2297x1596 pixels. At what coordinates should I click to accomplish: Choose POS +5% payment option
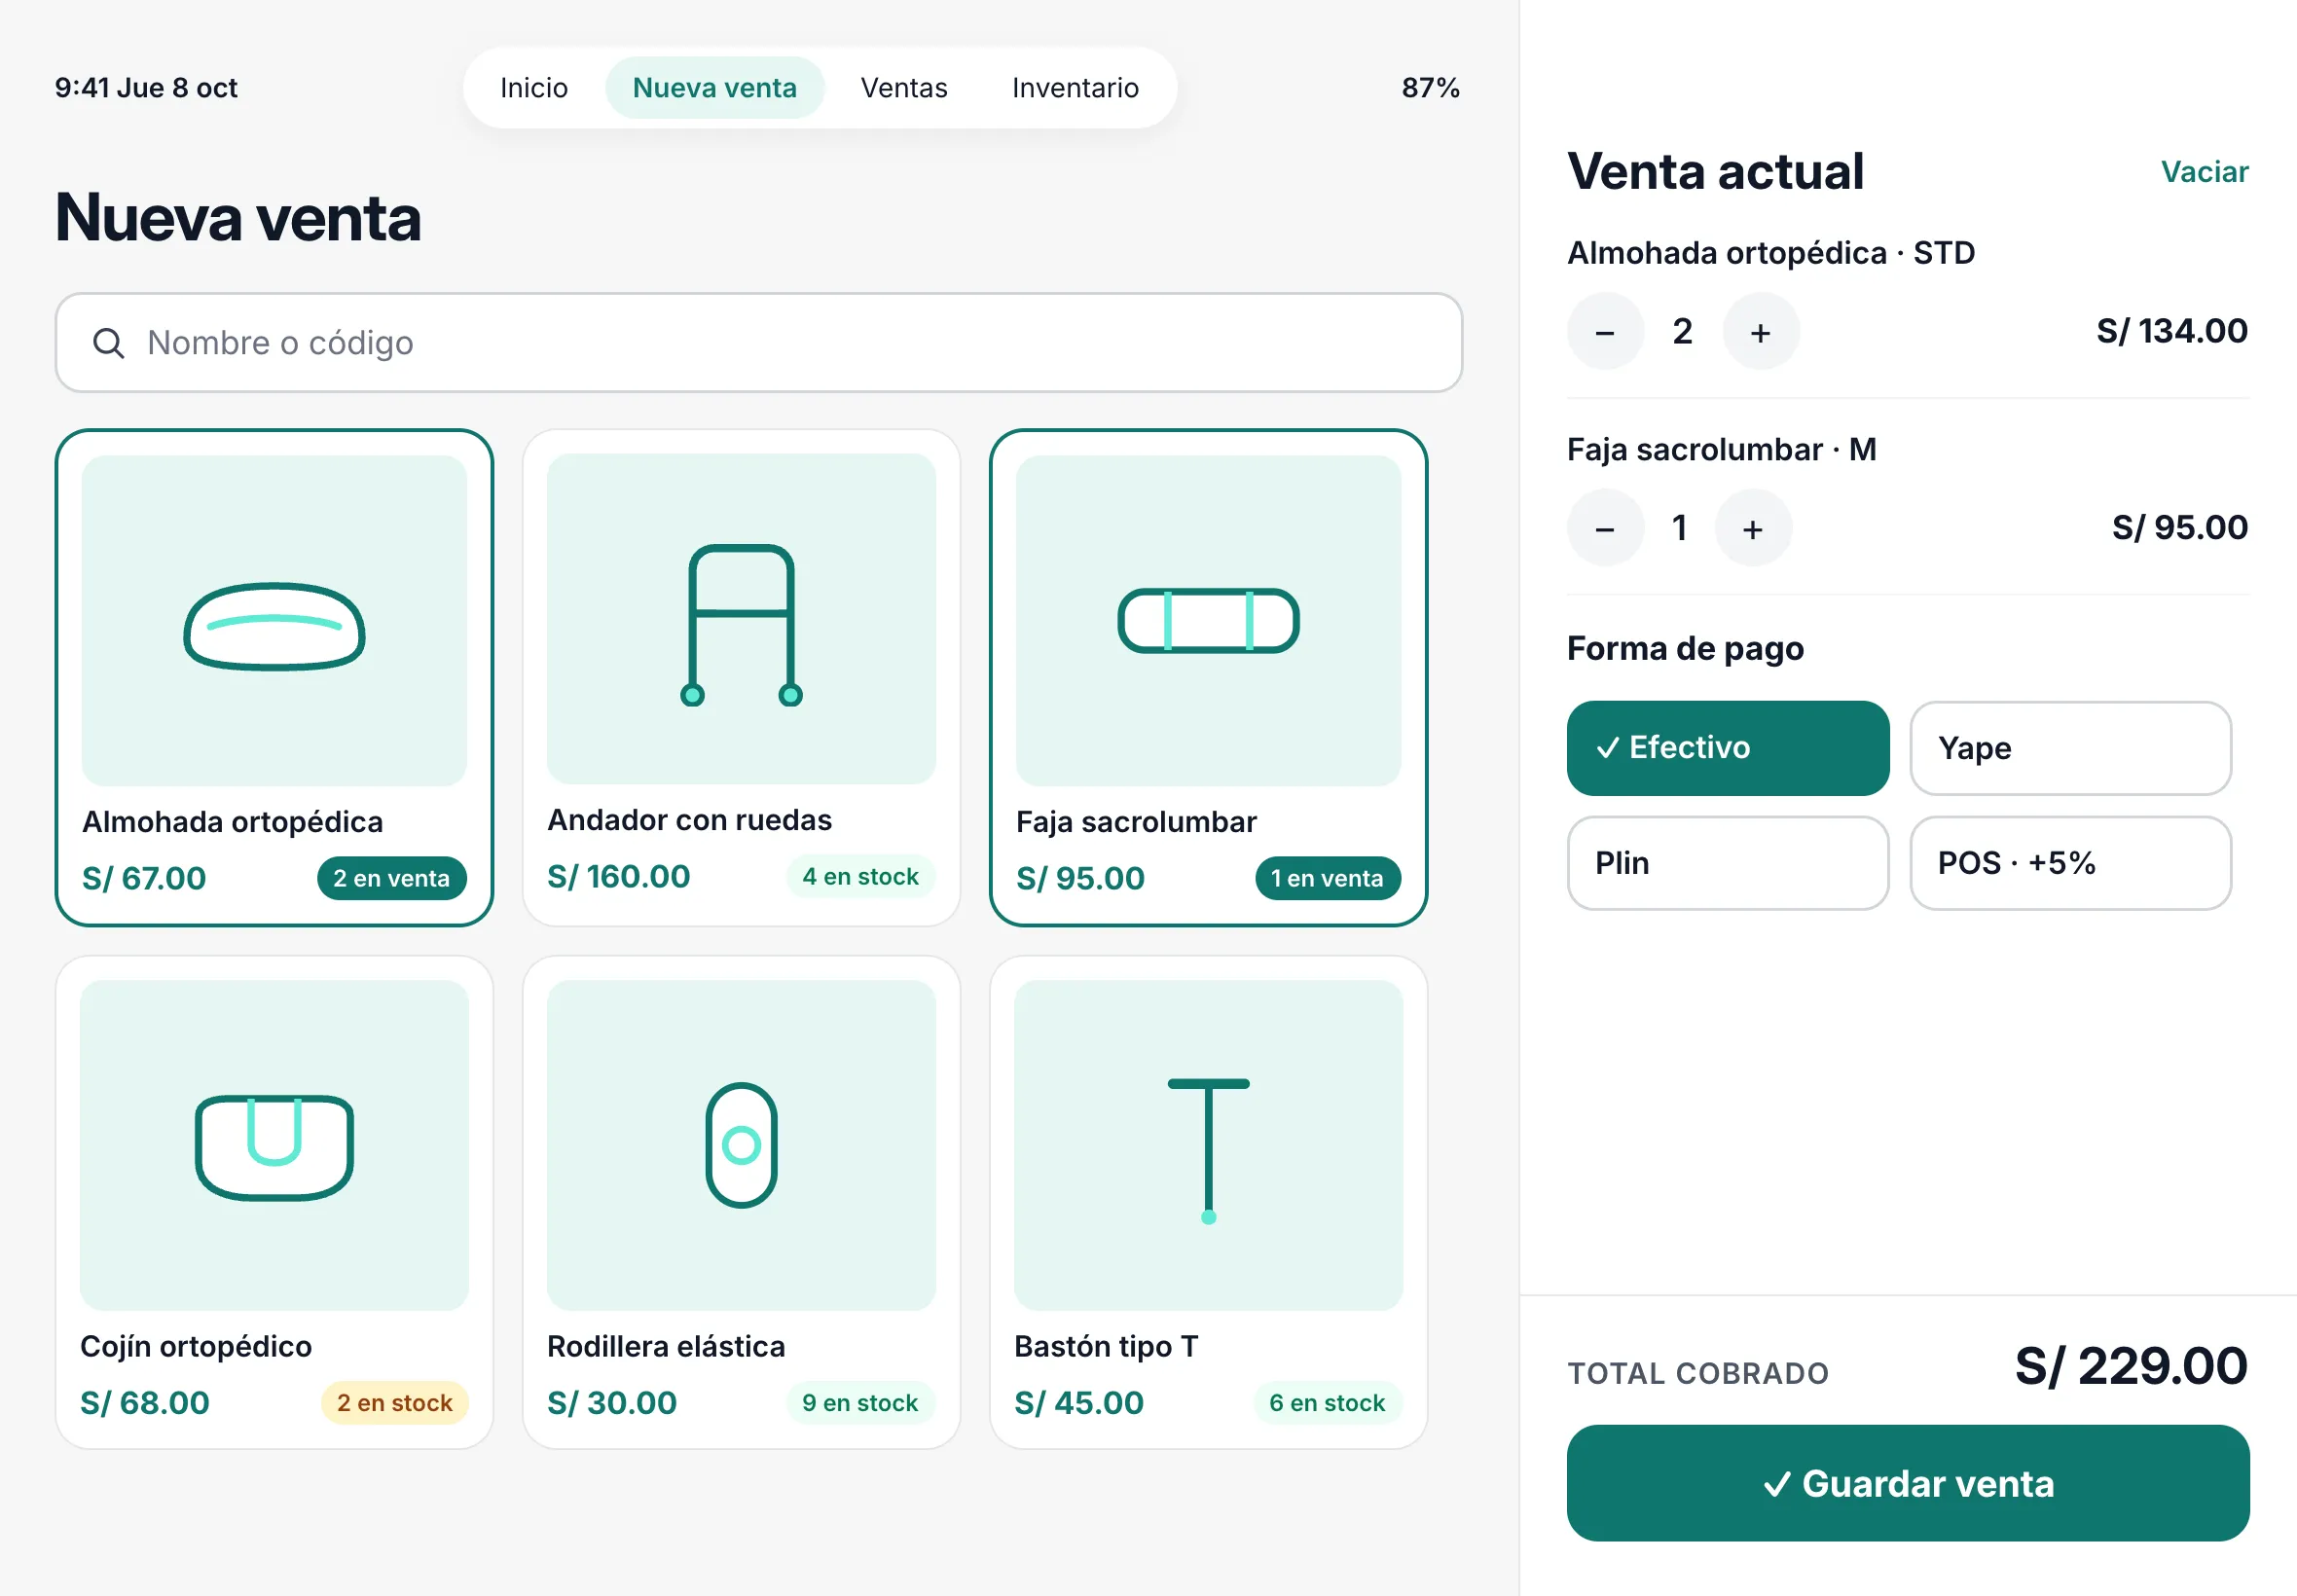[2070, 863]
